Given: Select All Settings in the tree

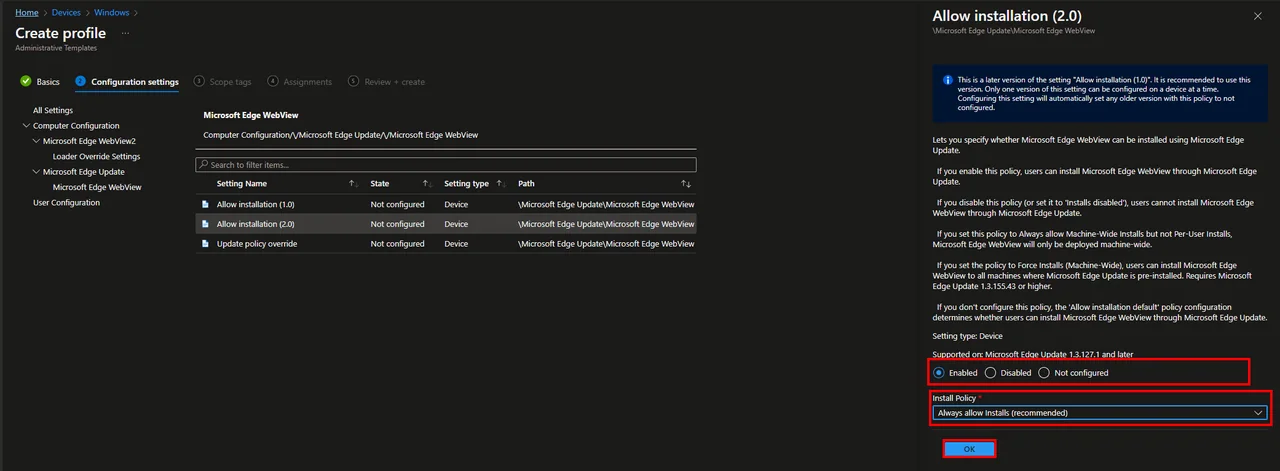Looking at the screenshot, I should (53, 110).
